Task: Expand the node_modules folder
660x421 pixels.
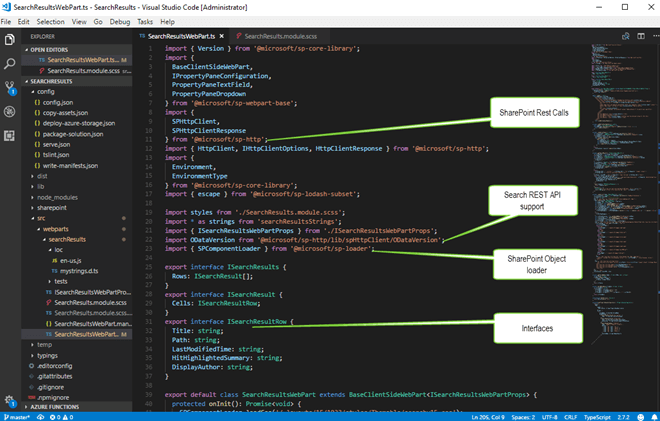Action: pyautogui.click(x=55, y=197)
